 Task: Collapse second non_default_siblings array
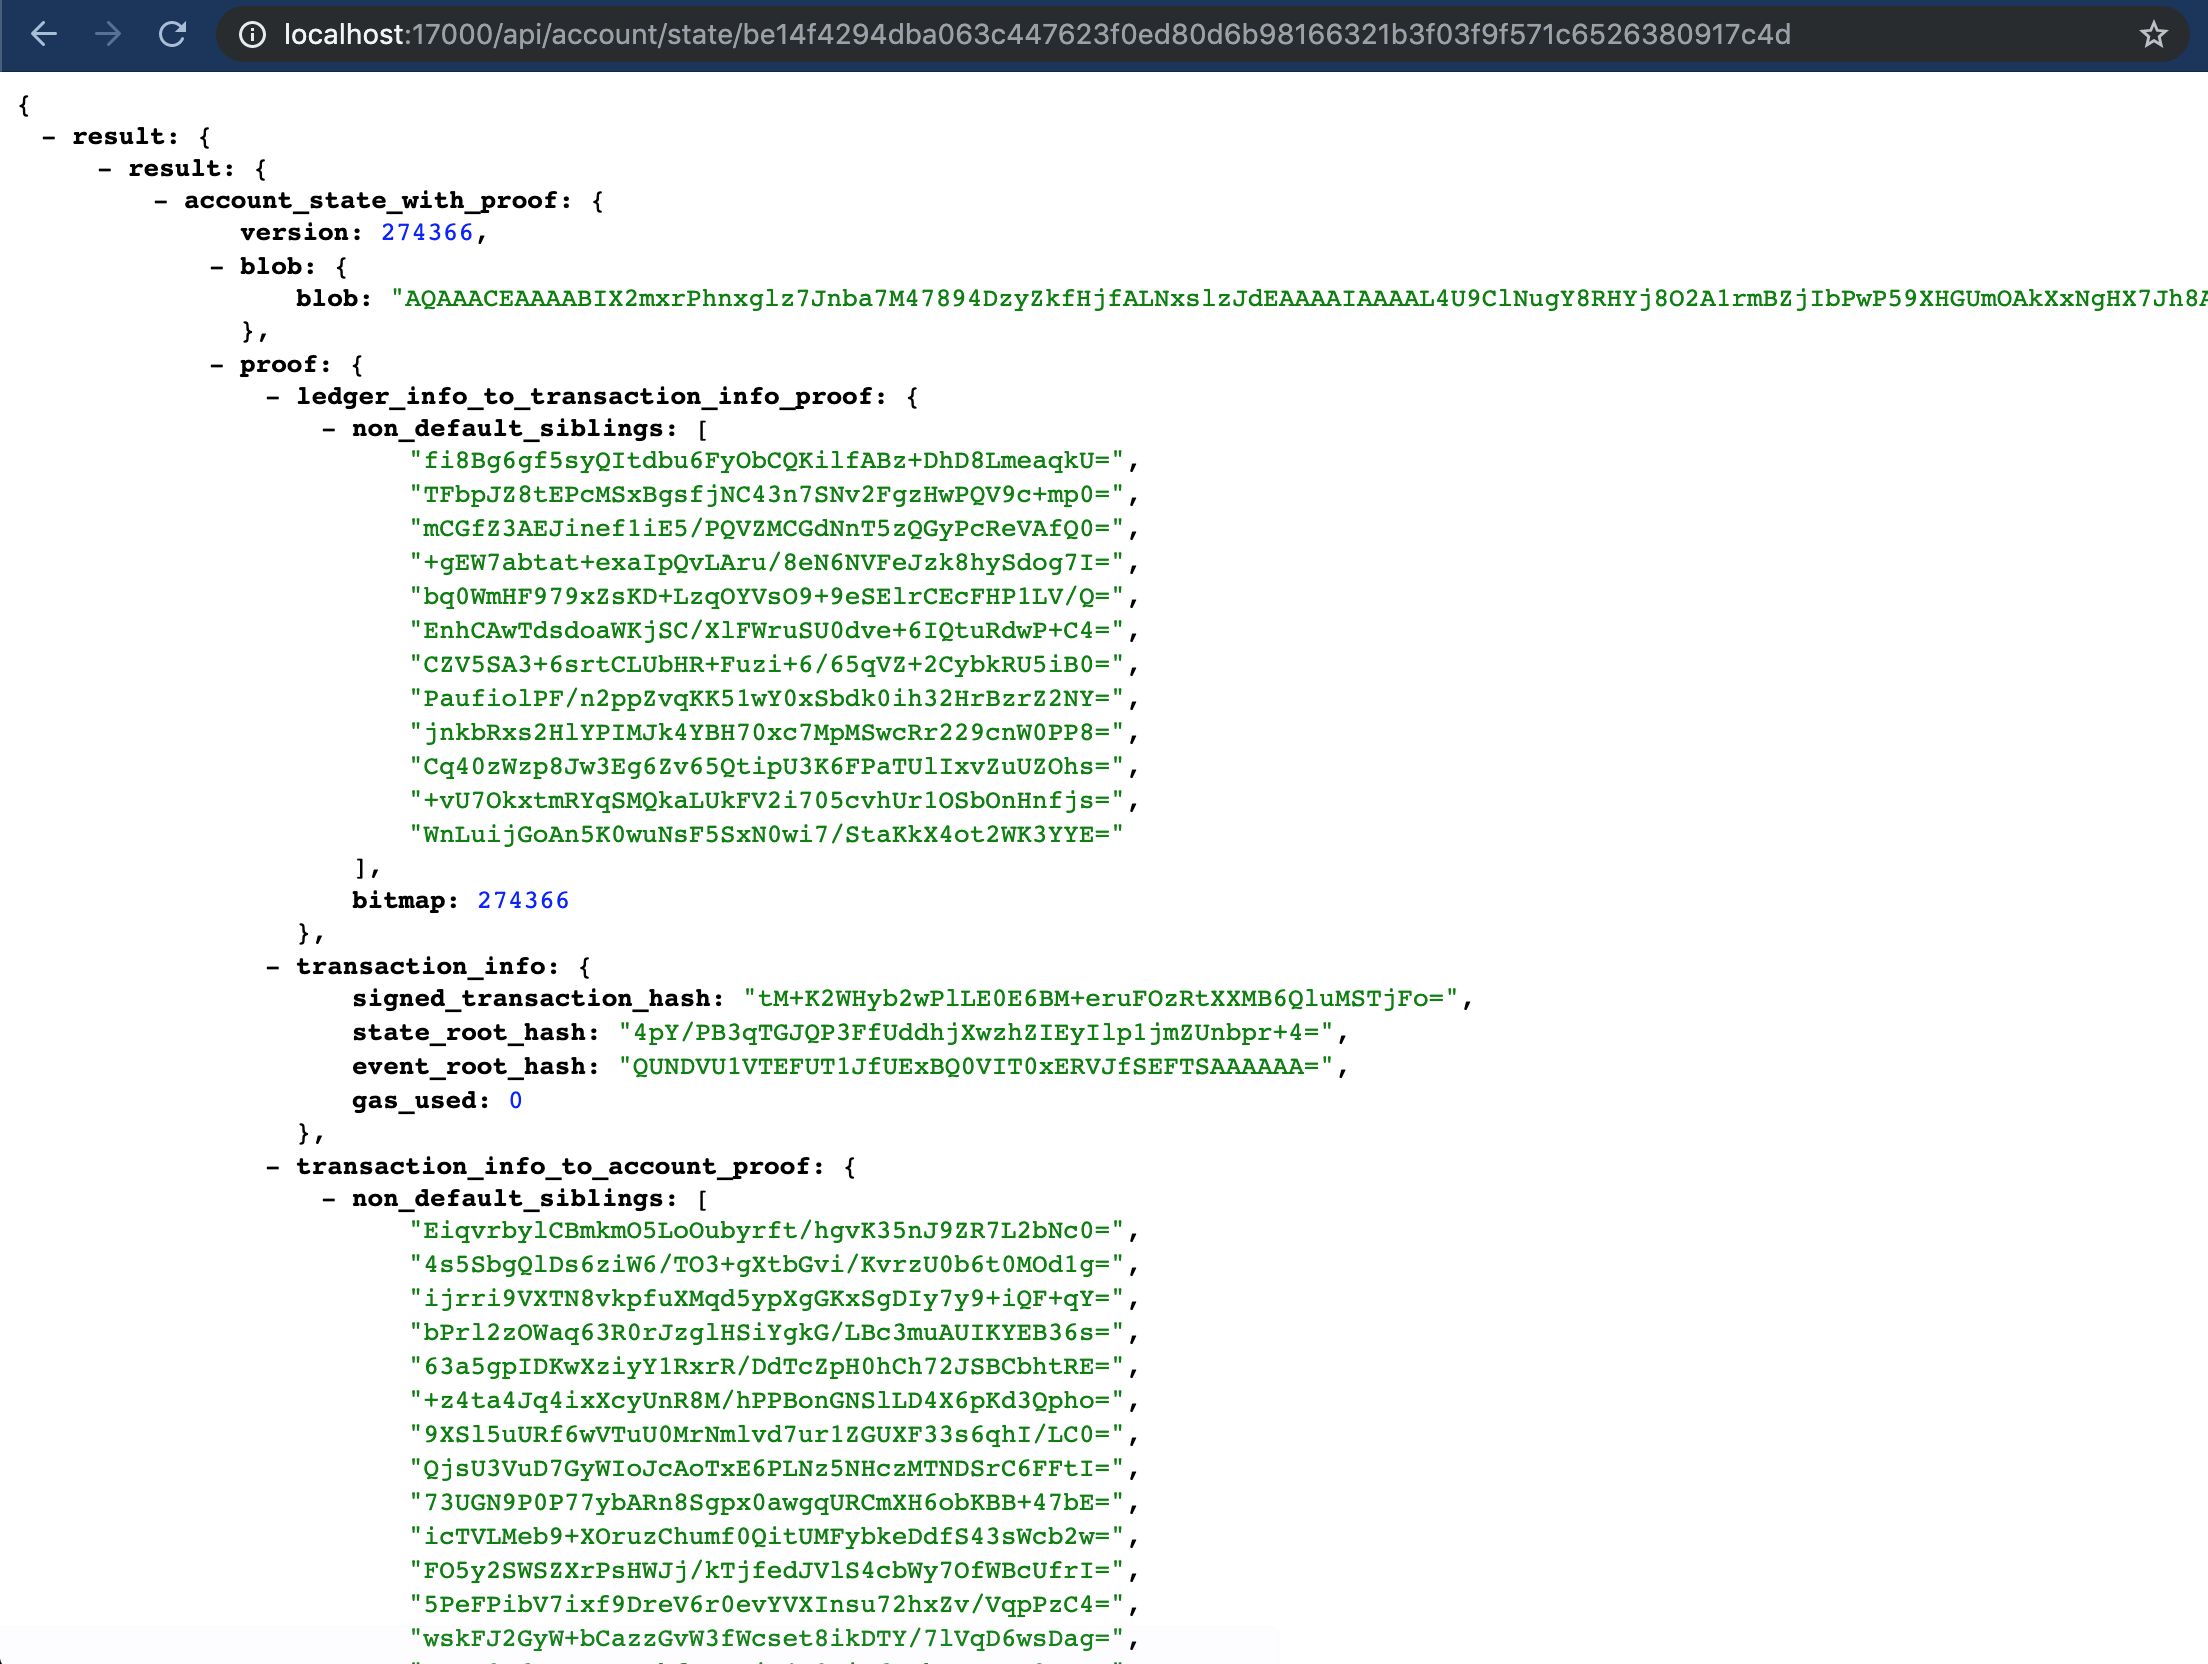[329, 1199]
